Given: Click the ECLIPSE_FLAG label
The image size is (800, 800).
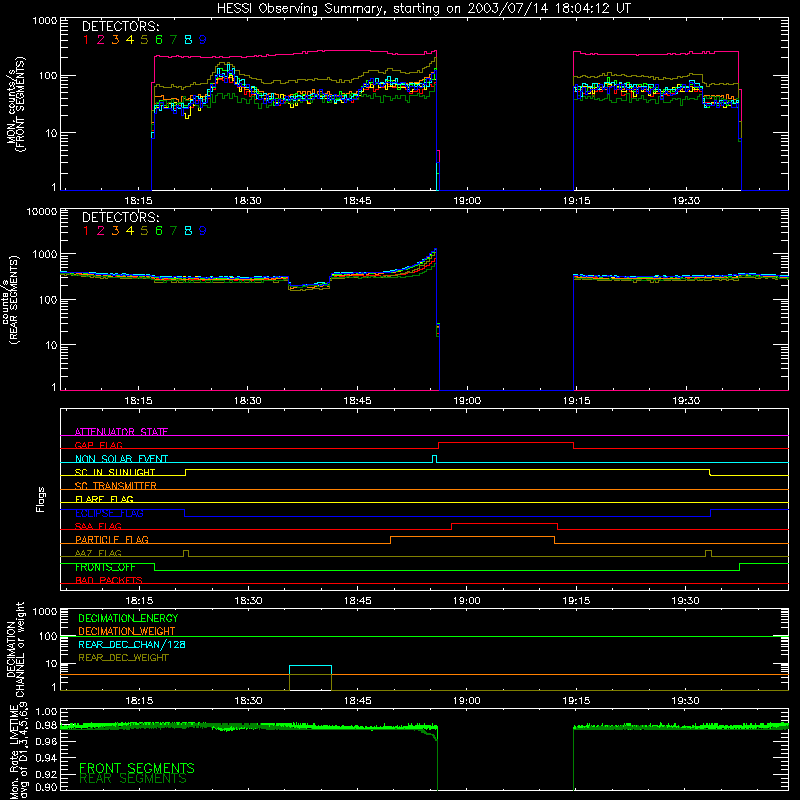Looking at the screenshot, I should tap(109, 513).
